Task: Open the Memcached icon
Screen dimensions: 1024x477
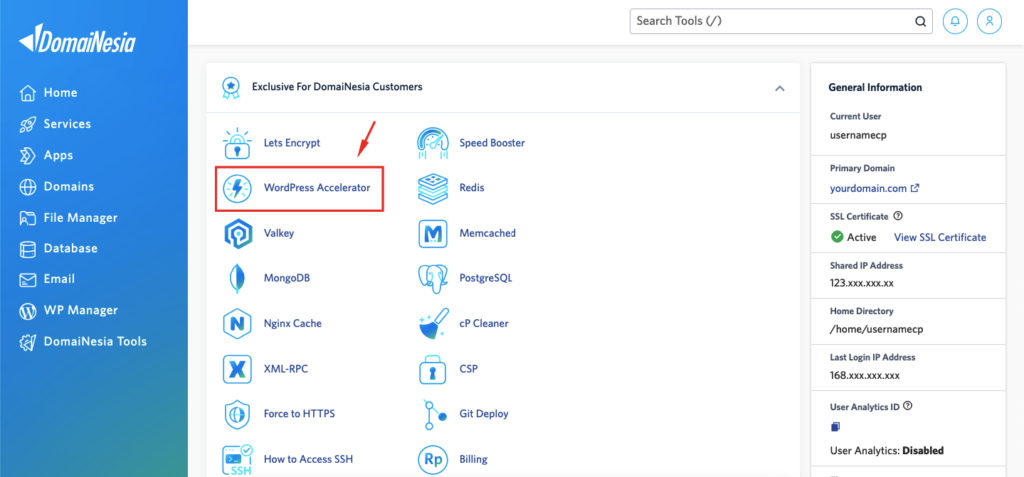Action: click(x=432, y=233)
